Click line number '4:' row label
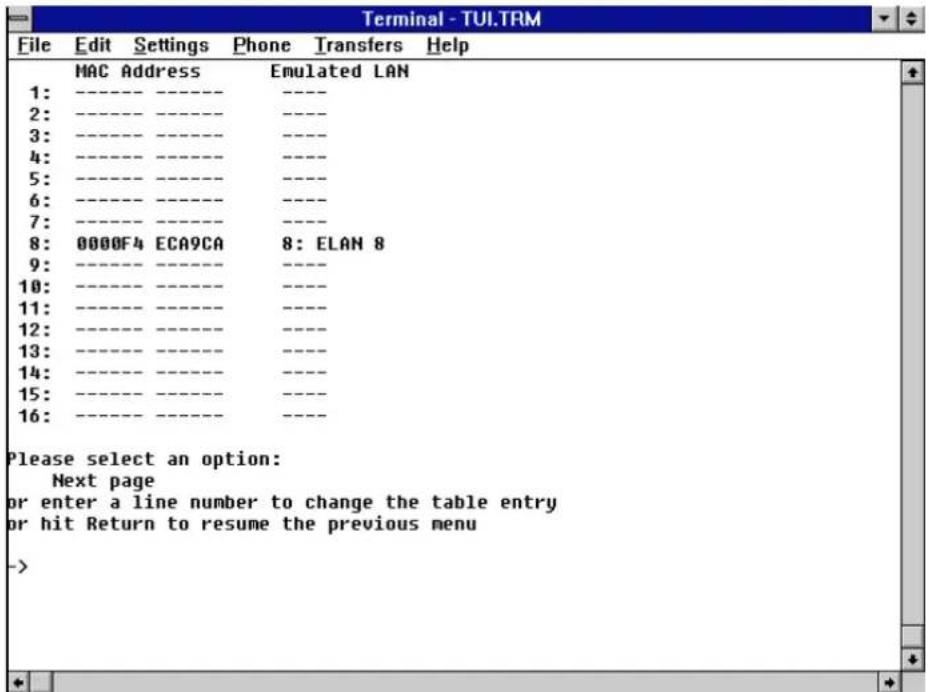Image resolution: width=929 pixels, height=692 pixels. pos(40,158)
